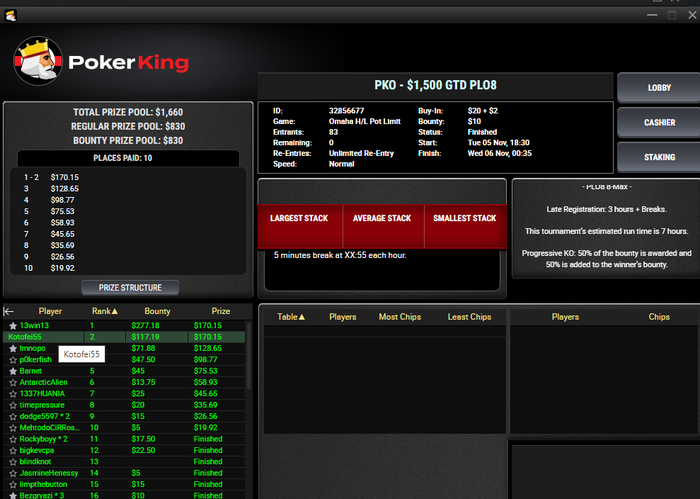
Task: Star the player blindknot
Action: 13,462
